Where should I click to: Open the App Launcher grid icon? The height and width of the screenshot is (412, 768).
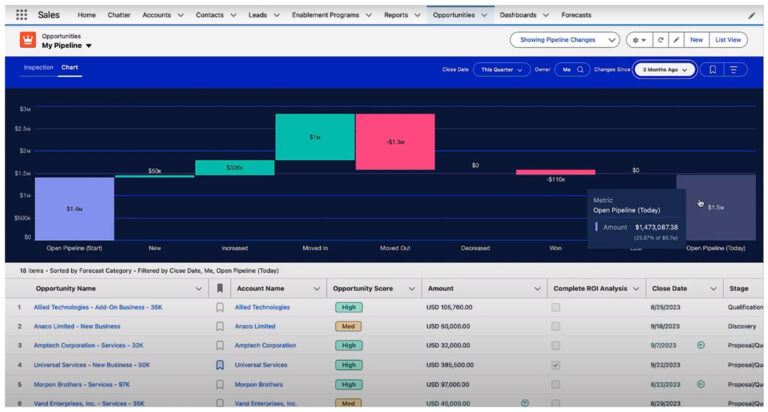point(22,15)
